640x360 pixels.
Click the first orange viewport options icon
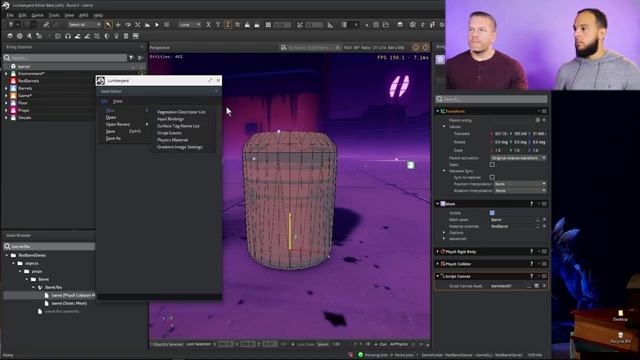[x=416, y=47]
